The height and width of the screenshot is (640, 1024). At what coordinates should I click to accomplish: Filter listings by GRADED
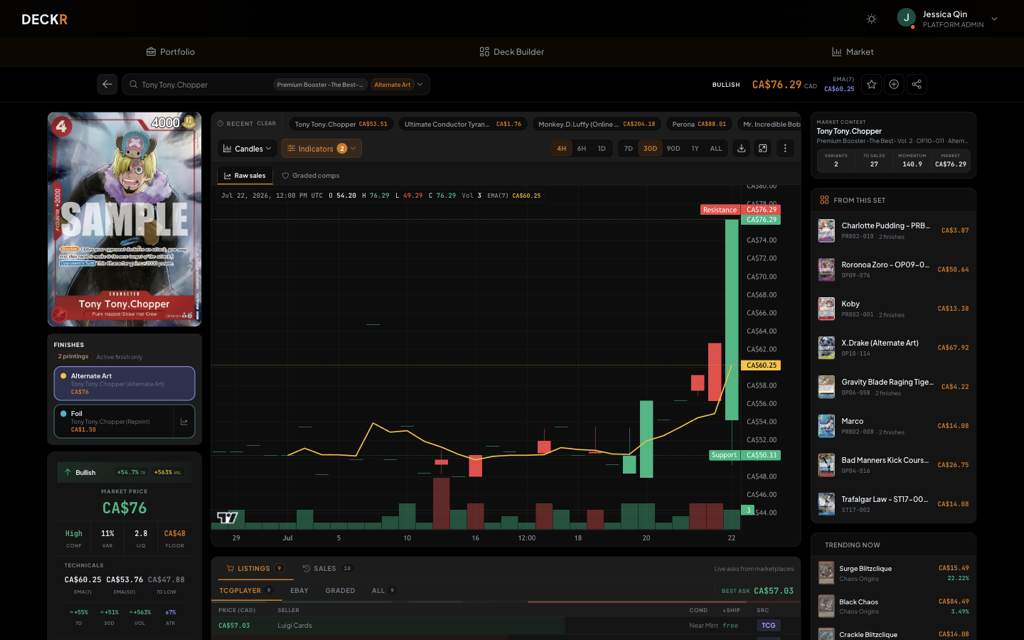point(340,590)
